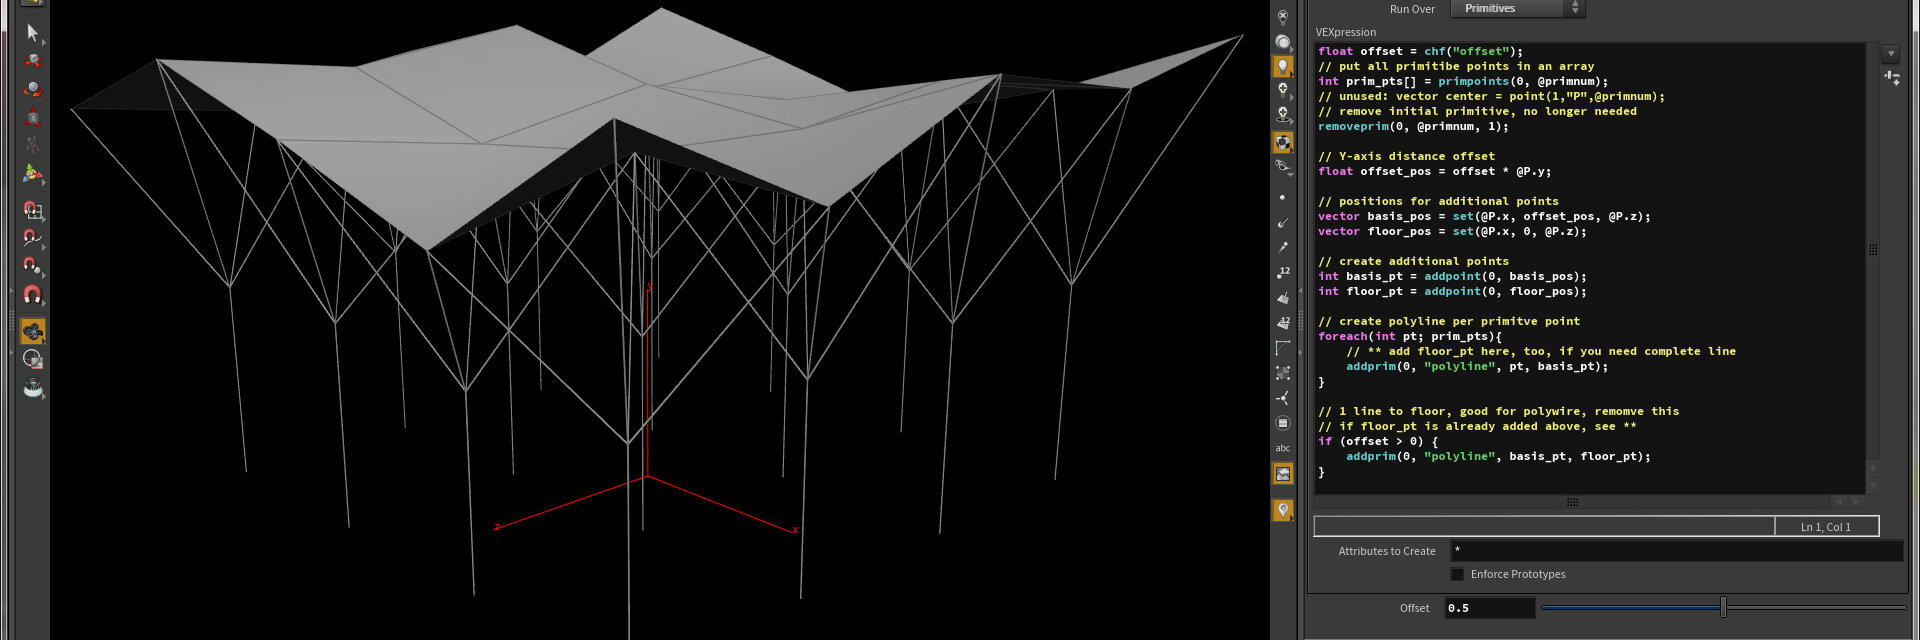This screenshot has width=1920, height=640.
Task: Click the comment '// Y-axis distance offset'
Action: [x=1406, y=156]
